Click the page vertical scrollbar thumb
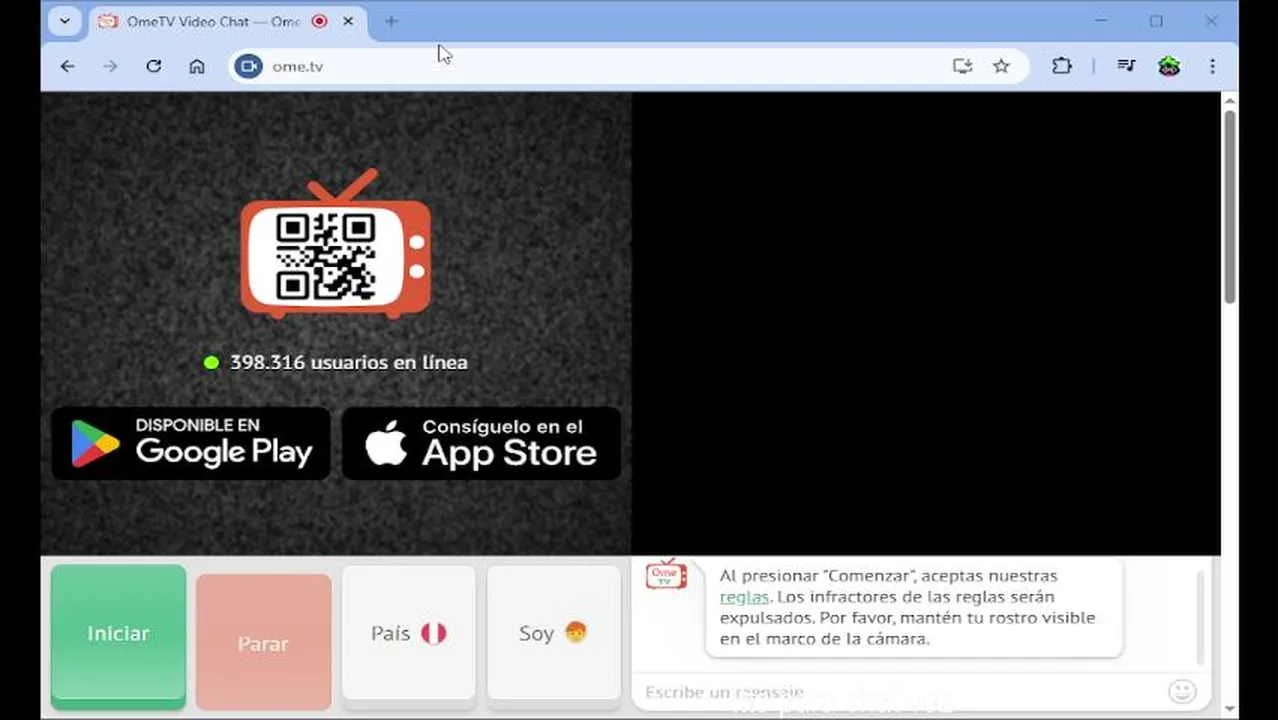This screenshot has height=720, width=1278. click(1229, 205)
